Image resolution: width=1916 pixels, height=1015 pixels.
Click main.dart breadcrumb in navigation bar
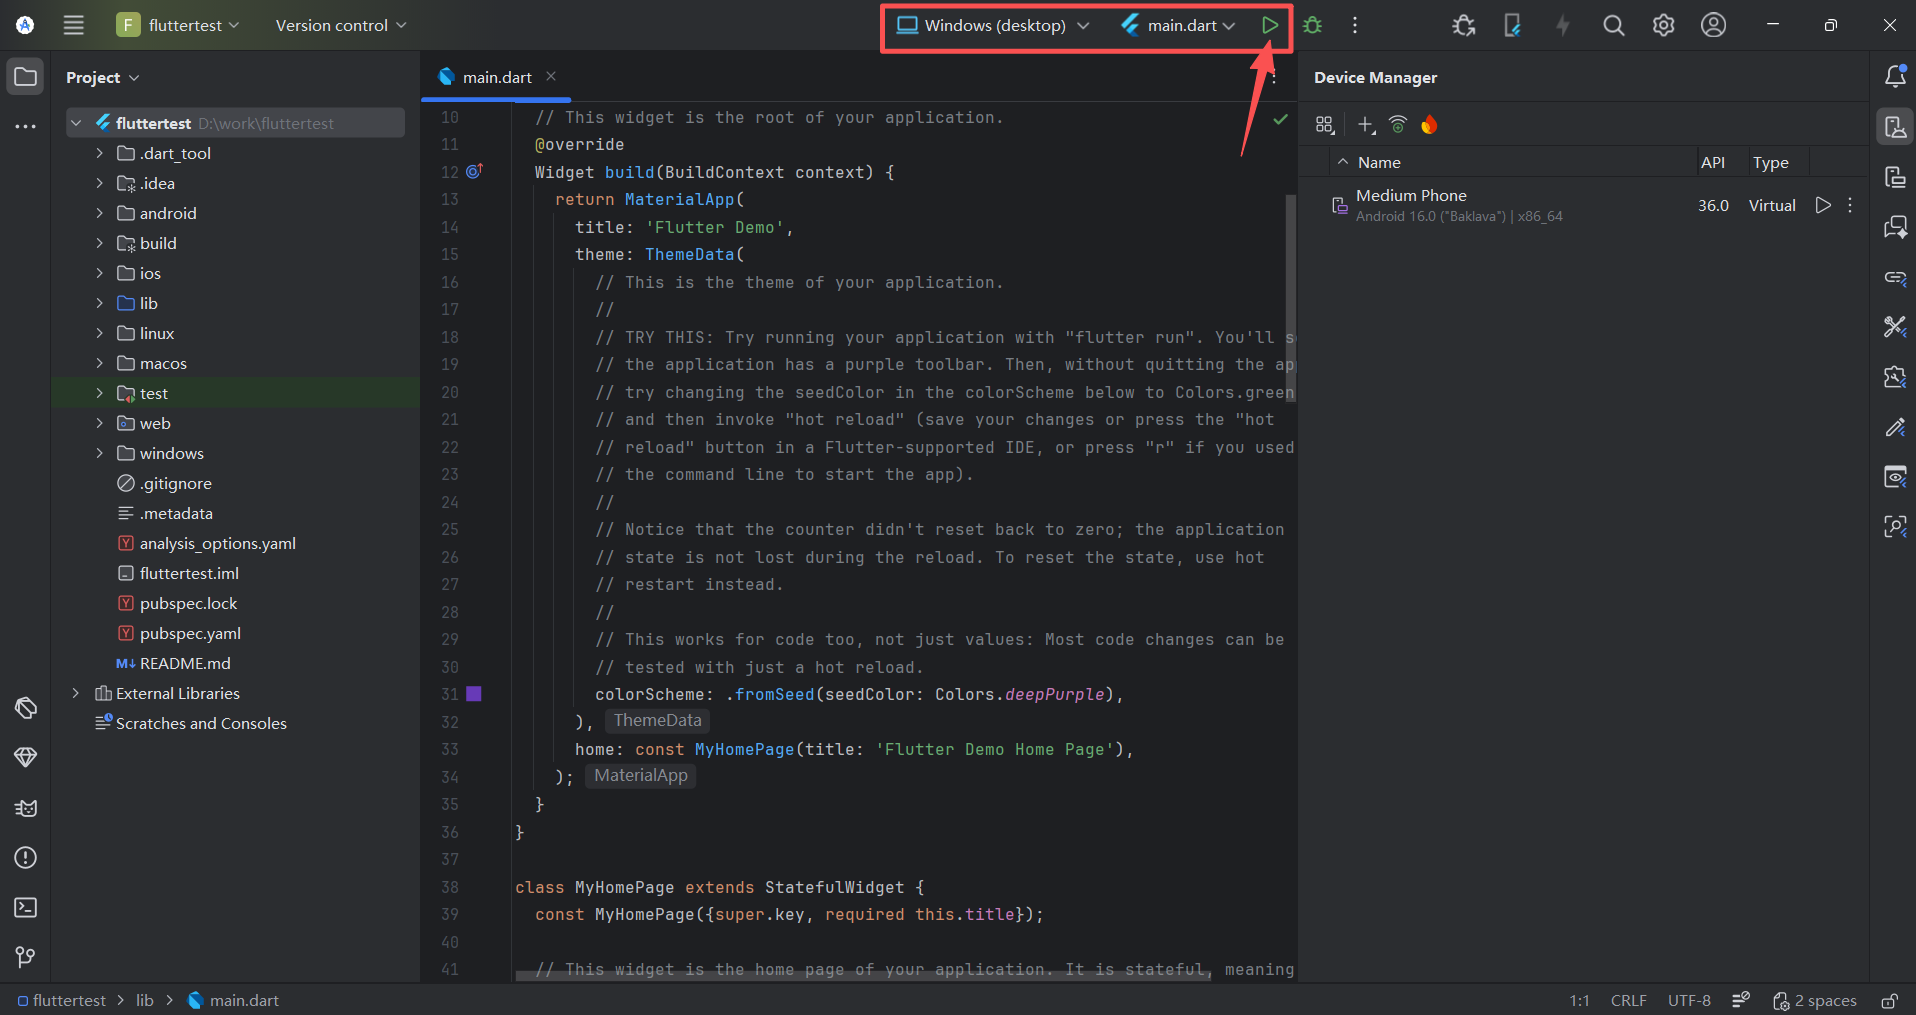point(234,1000)
